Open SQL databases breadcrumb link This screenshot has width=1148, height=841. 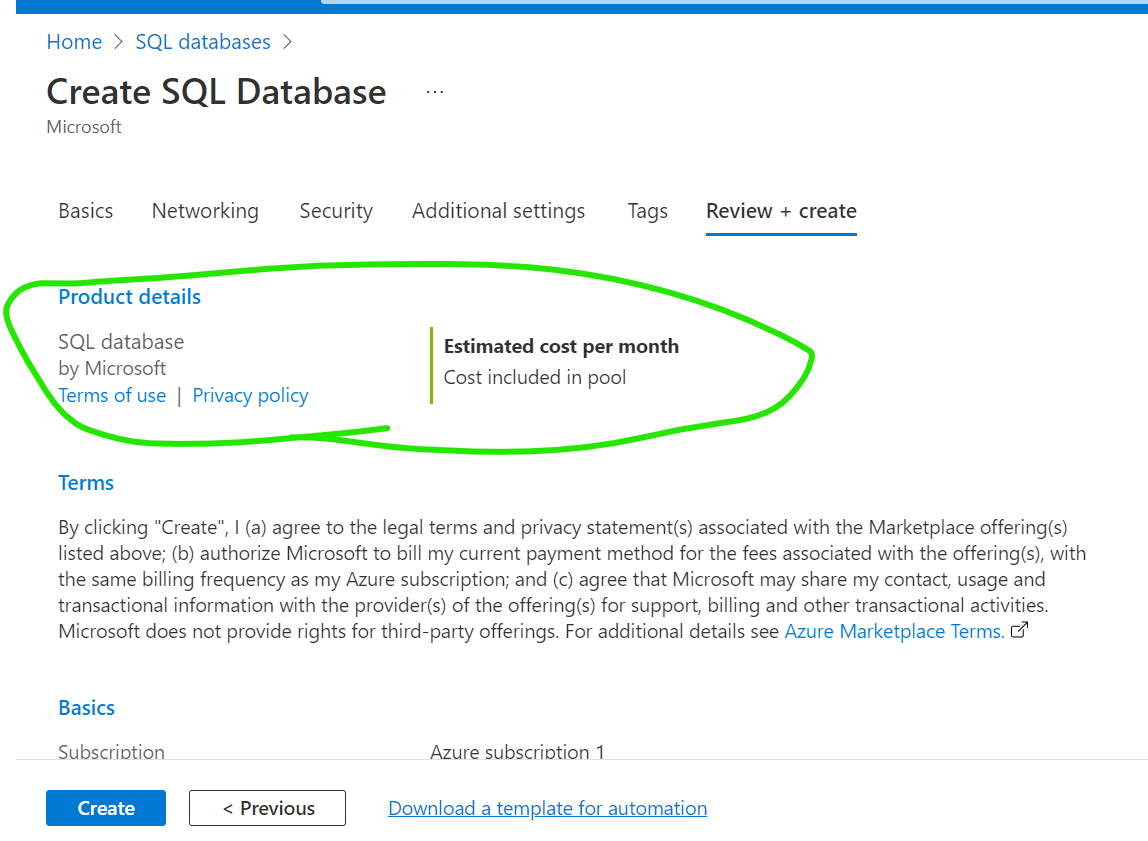(x=202, y=42)
